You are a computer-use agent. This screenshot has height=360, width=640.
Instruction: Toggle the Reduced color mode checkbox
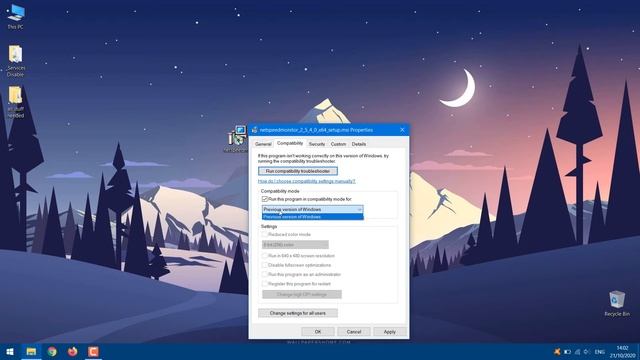(264, 234)
